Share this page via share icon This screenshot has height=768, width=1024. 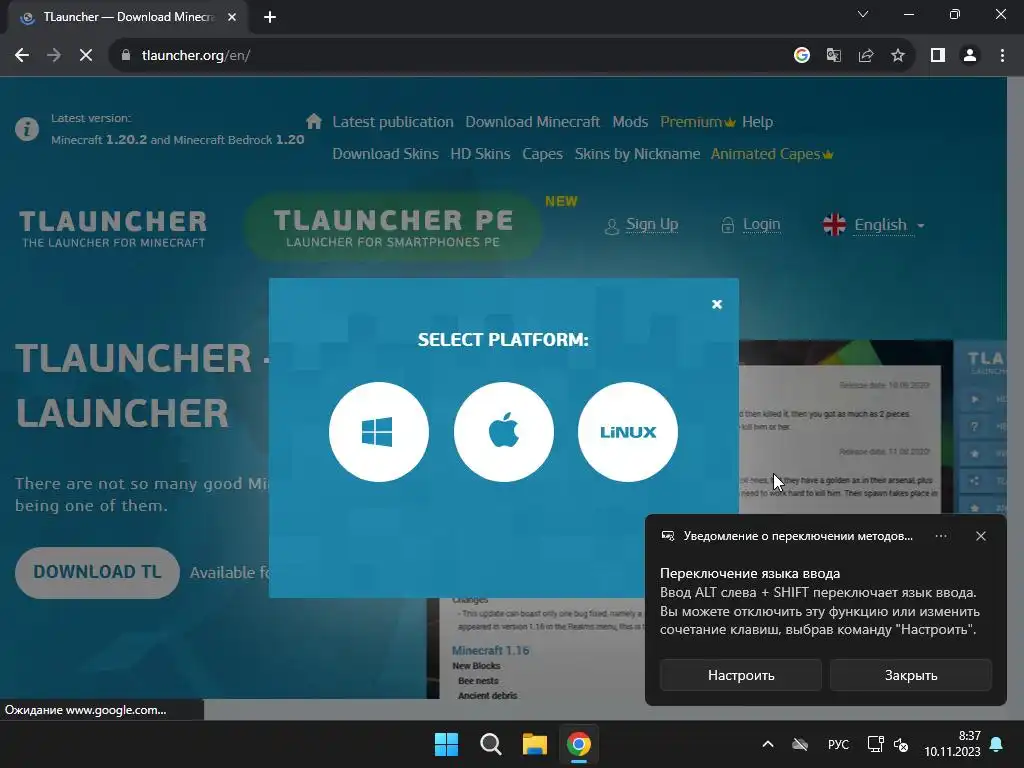pyautogui.click(x=866, y=56)
